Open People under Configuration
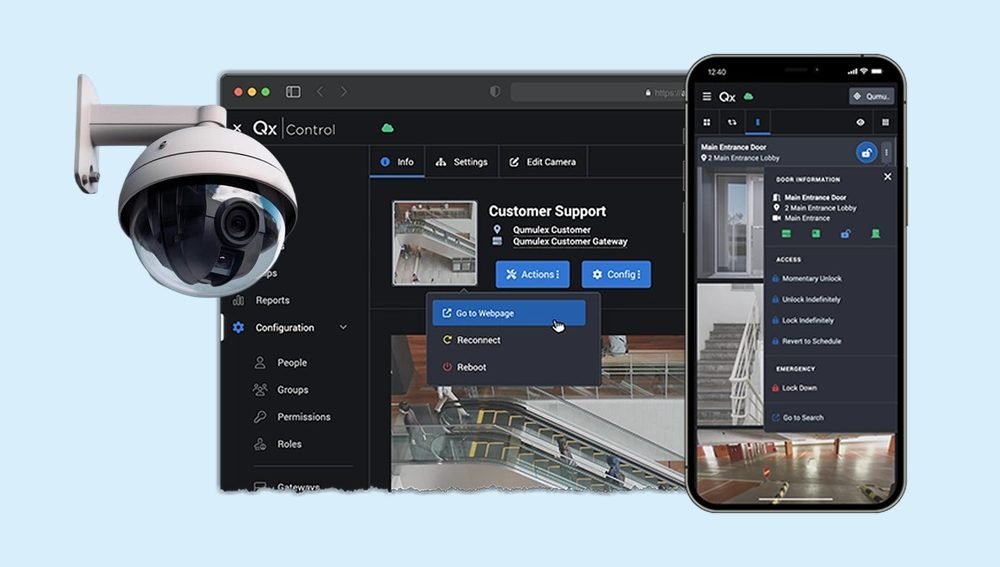 coord(292,362)
